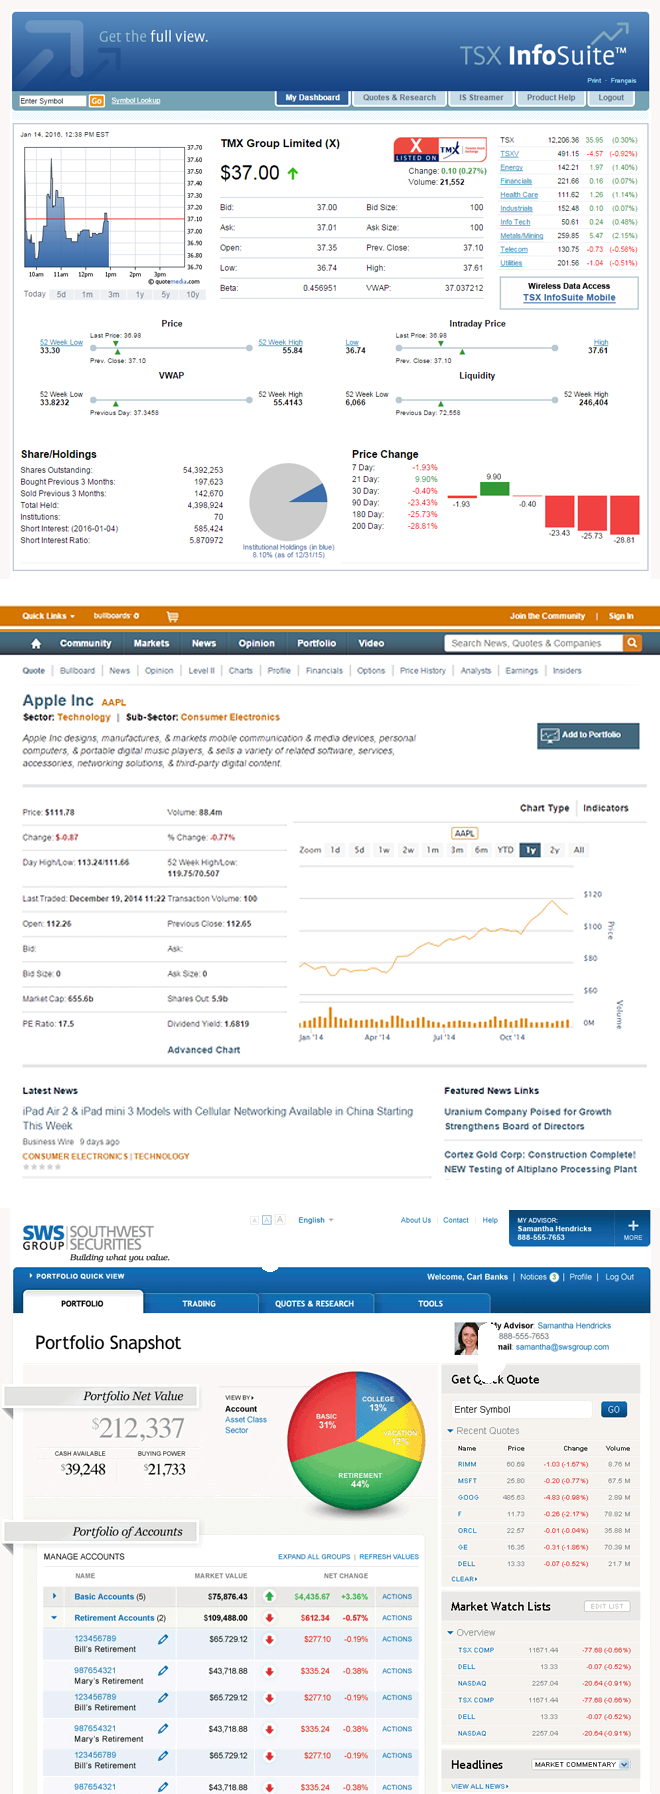Click green up arrow in Basic Accounts row

(269, 1597)
